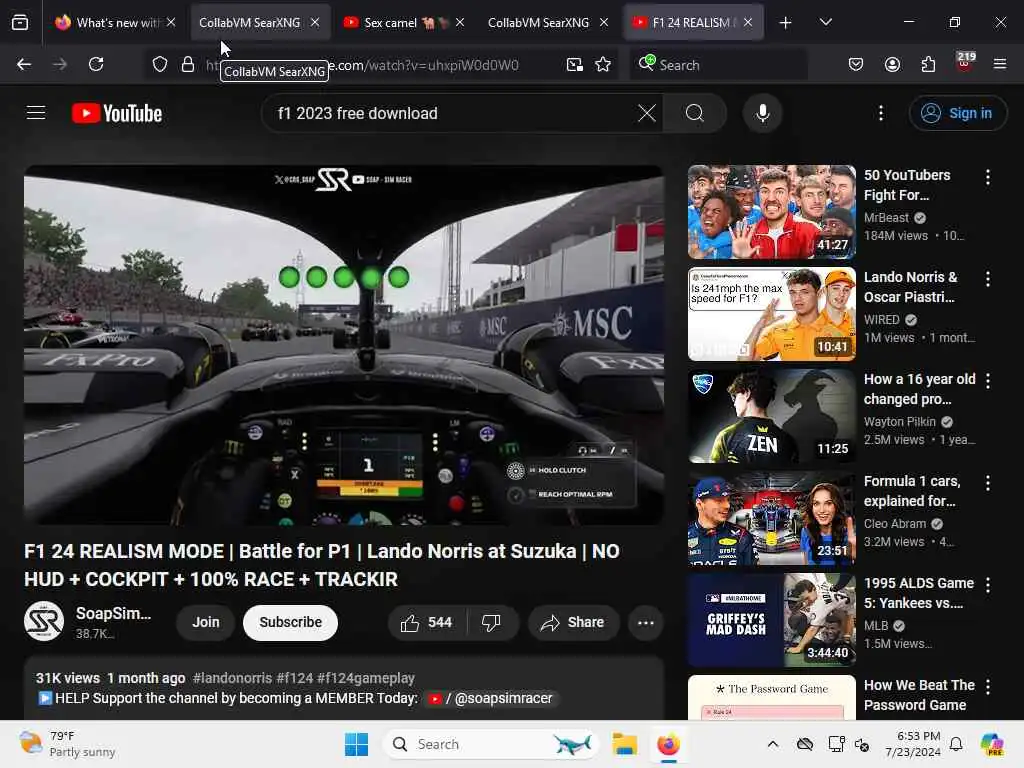Bookmark this page with the star

(x=603, y=64)
